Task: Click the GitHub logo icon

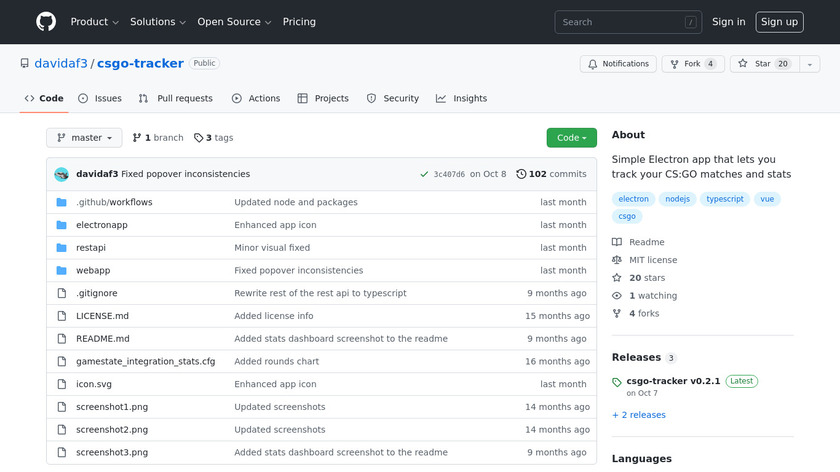Action: pyautogui.click(x=46, y=22)
